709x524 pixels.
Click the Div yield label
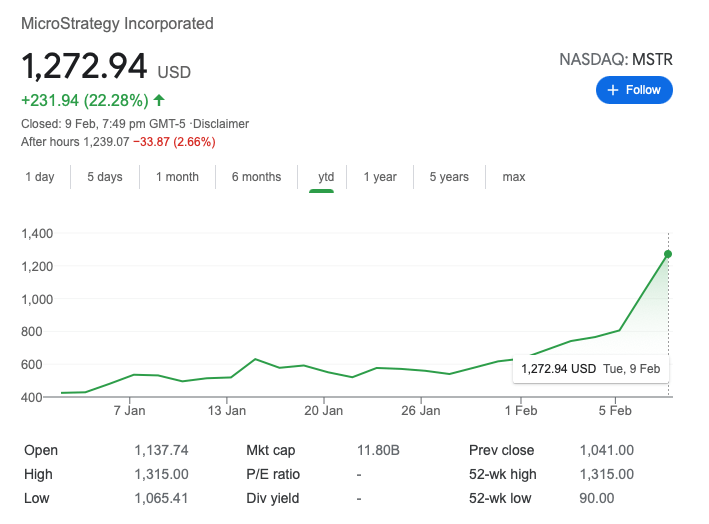click(x=273, y=498)
